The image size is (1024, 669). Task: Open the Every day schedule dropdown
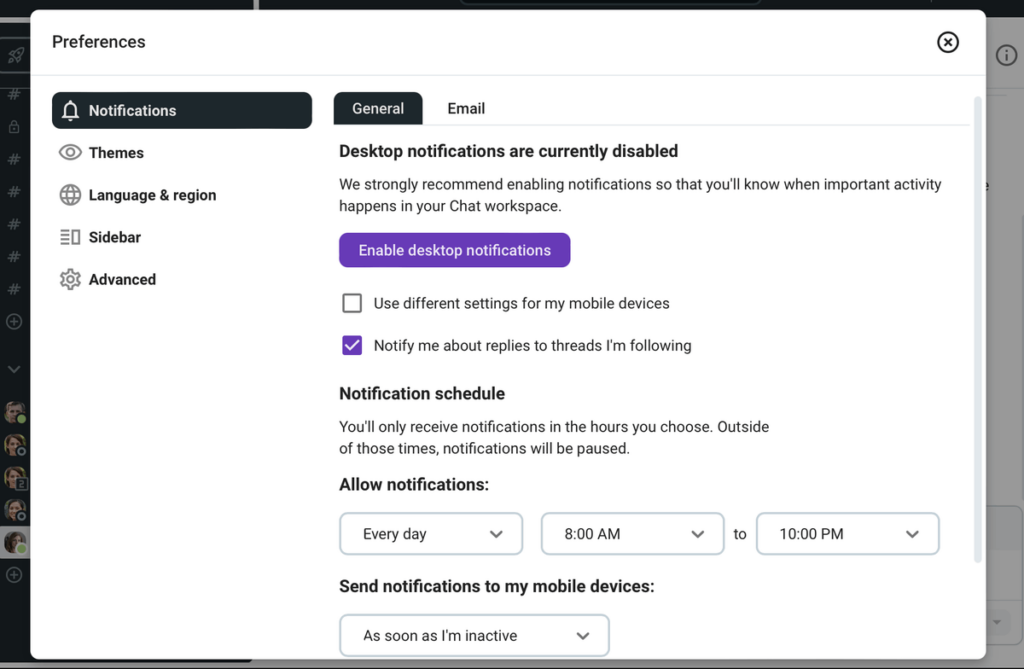[x=431, y=534]
